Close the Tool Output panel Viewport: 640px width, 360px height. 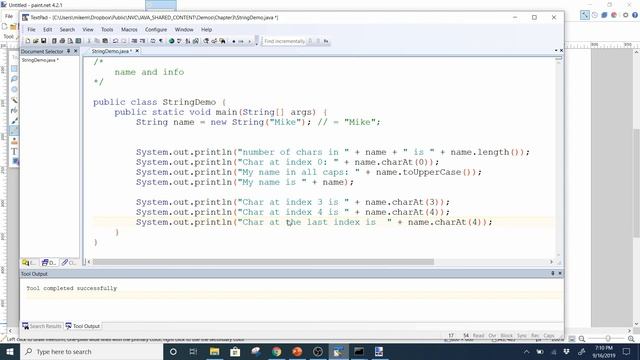560,273
